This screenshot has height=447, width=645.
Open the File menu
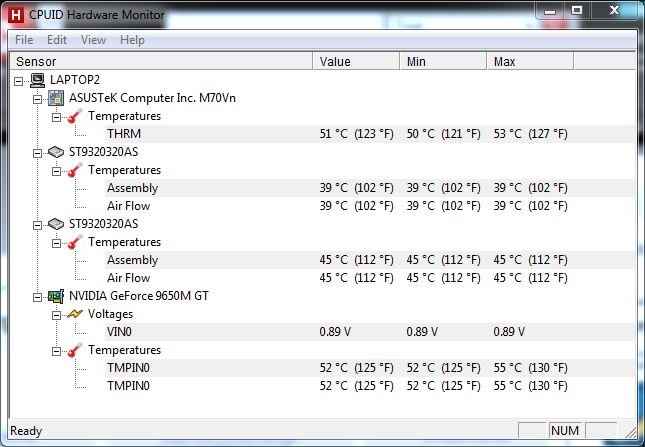tap(24, 40)
